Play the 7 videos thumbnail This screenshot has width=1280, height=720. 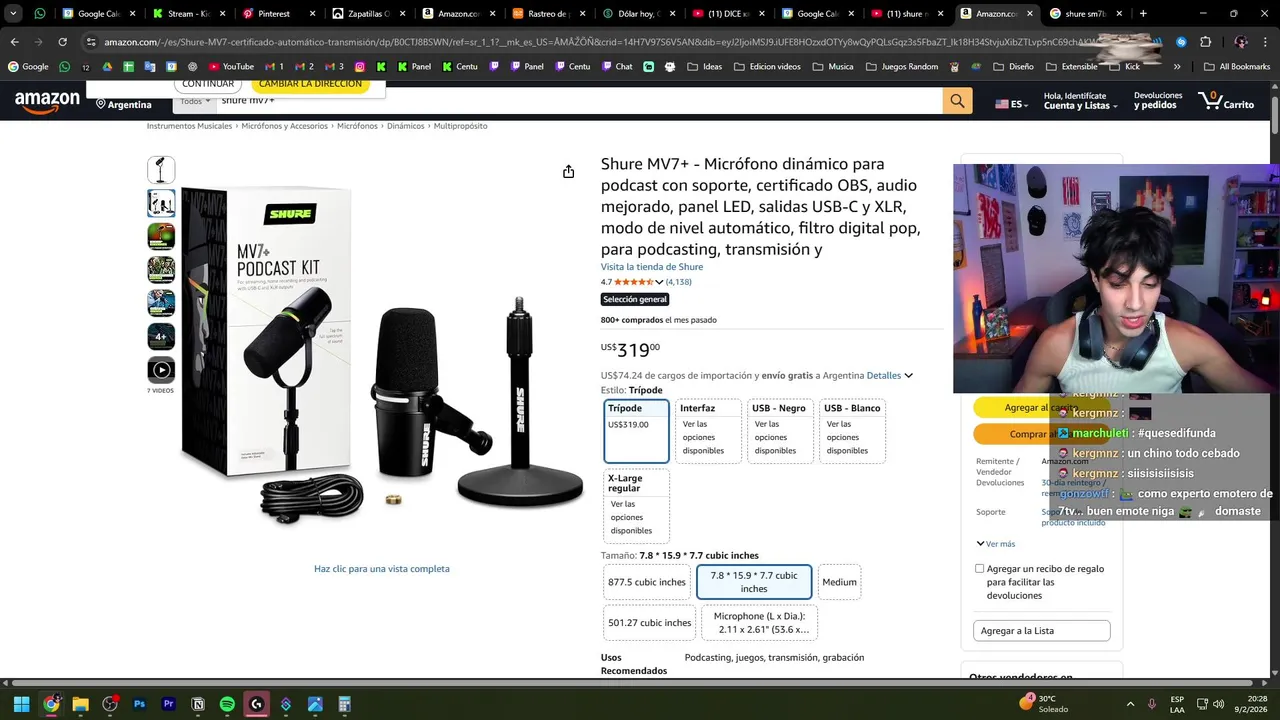[x=161, y=370]
